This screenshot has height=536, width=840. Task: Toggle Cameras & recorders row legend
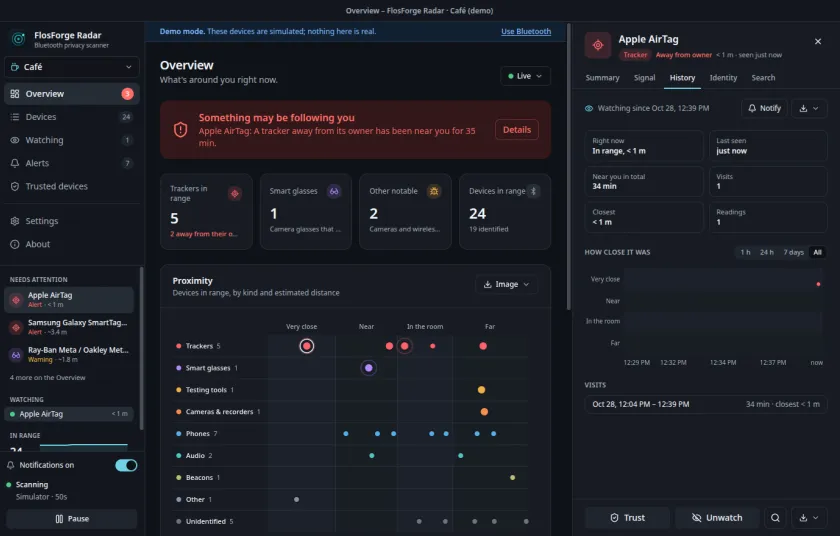pyautogui.click(x=218, y=412)
